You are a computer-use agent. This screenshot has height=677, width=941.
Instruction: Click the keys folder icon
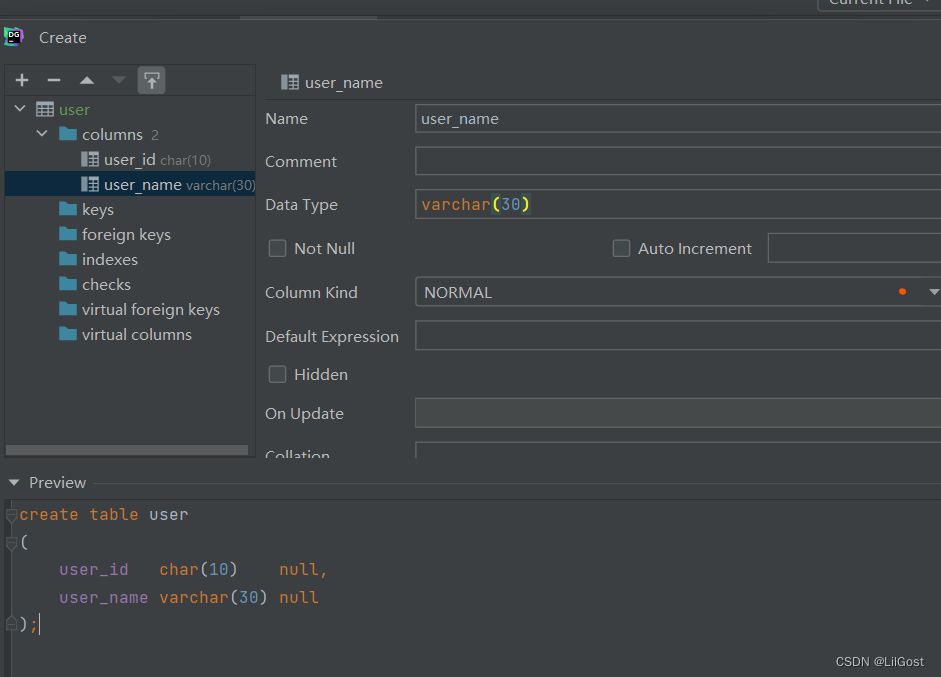coord(68,209)
